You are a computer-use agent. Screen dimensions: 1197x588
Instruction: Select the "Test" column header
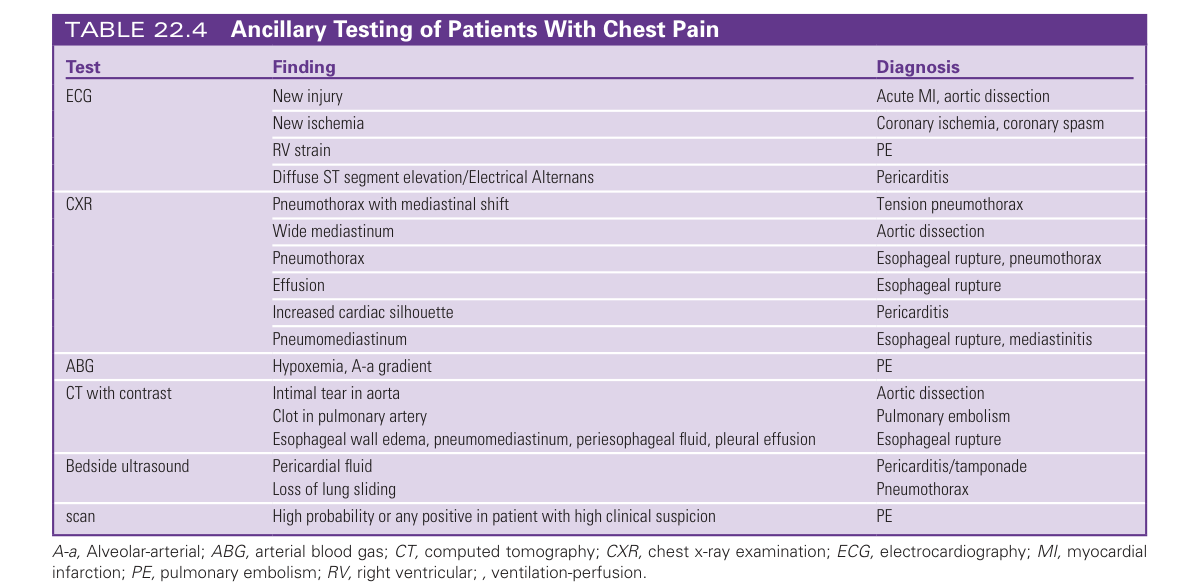pyautogui.click(x=83, y=68)
